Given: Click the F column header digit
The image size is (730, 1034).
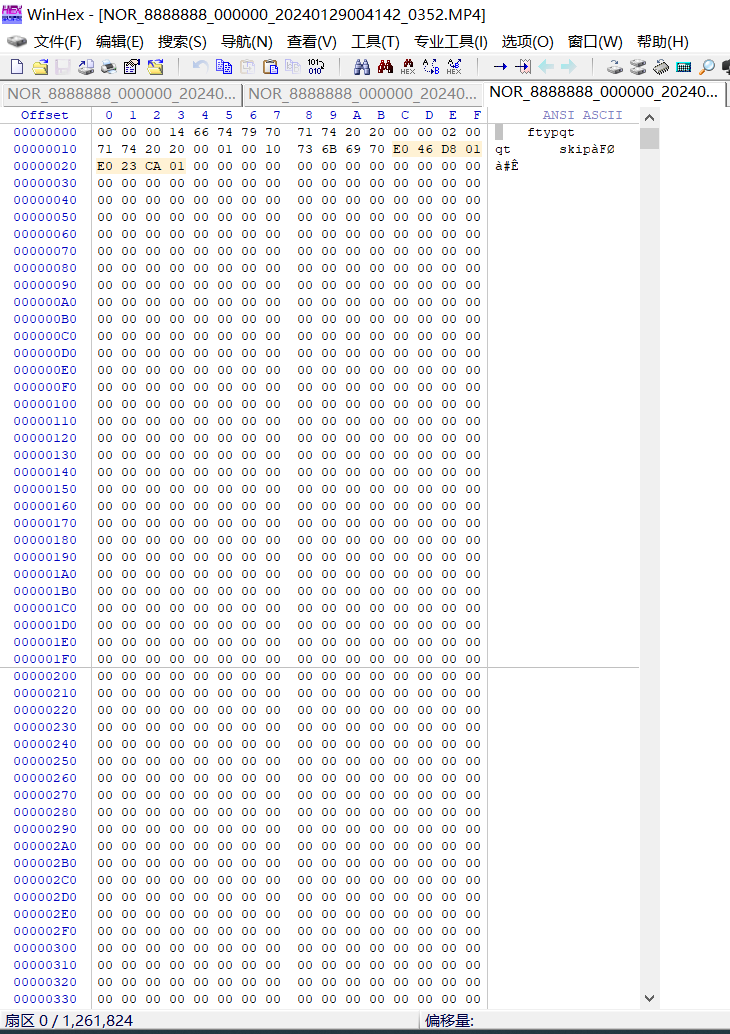Looking at the screenshot, I should click(477, 115).
